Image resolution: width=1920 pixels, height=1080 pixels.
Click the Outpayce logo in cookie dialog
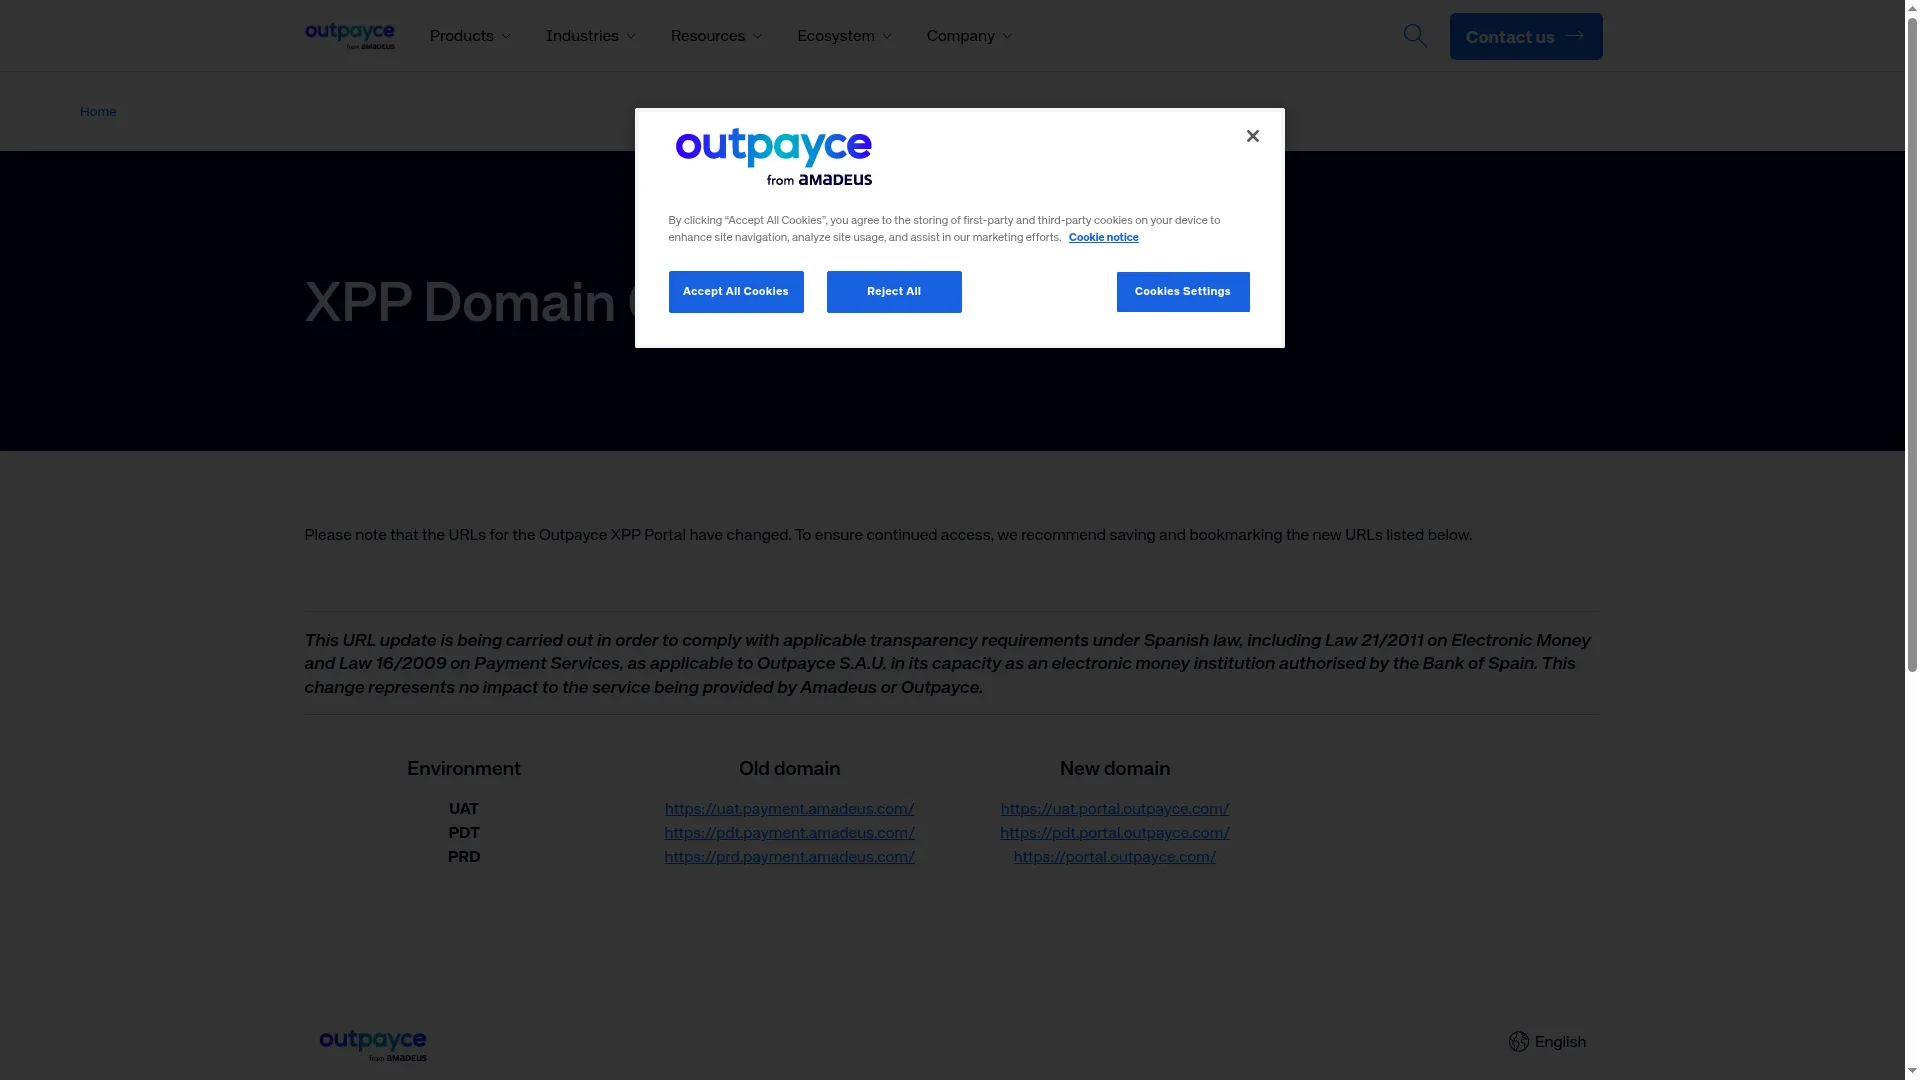pyautogui.click(x=774, y=156)
